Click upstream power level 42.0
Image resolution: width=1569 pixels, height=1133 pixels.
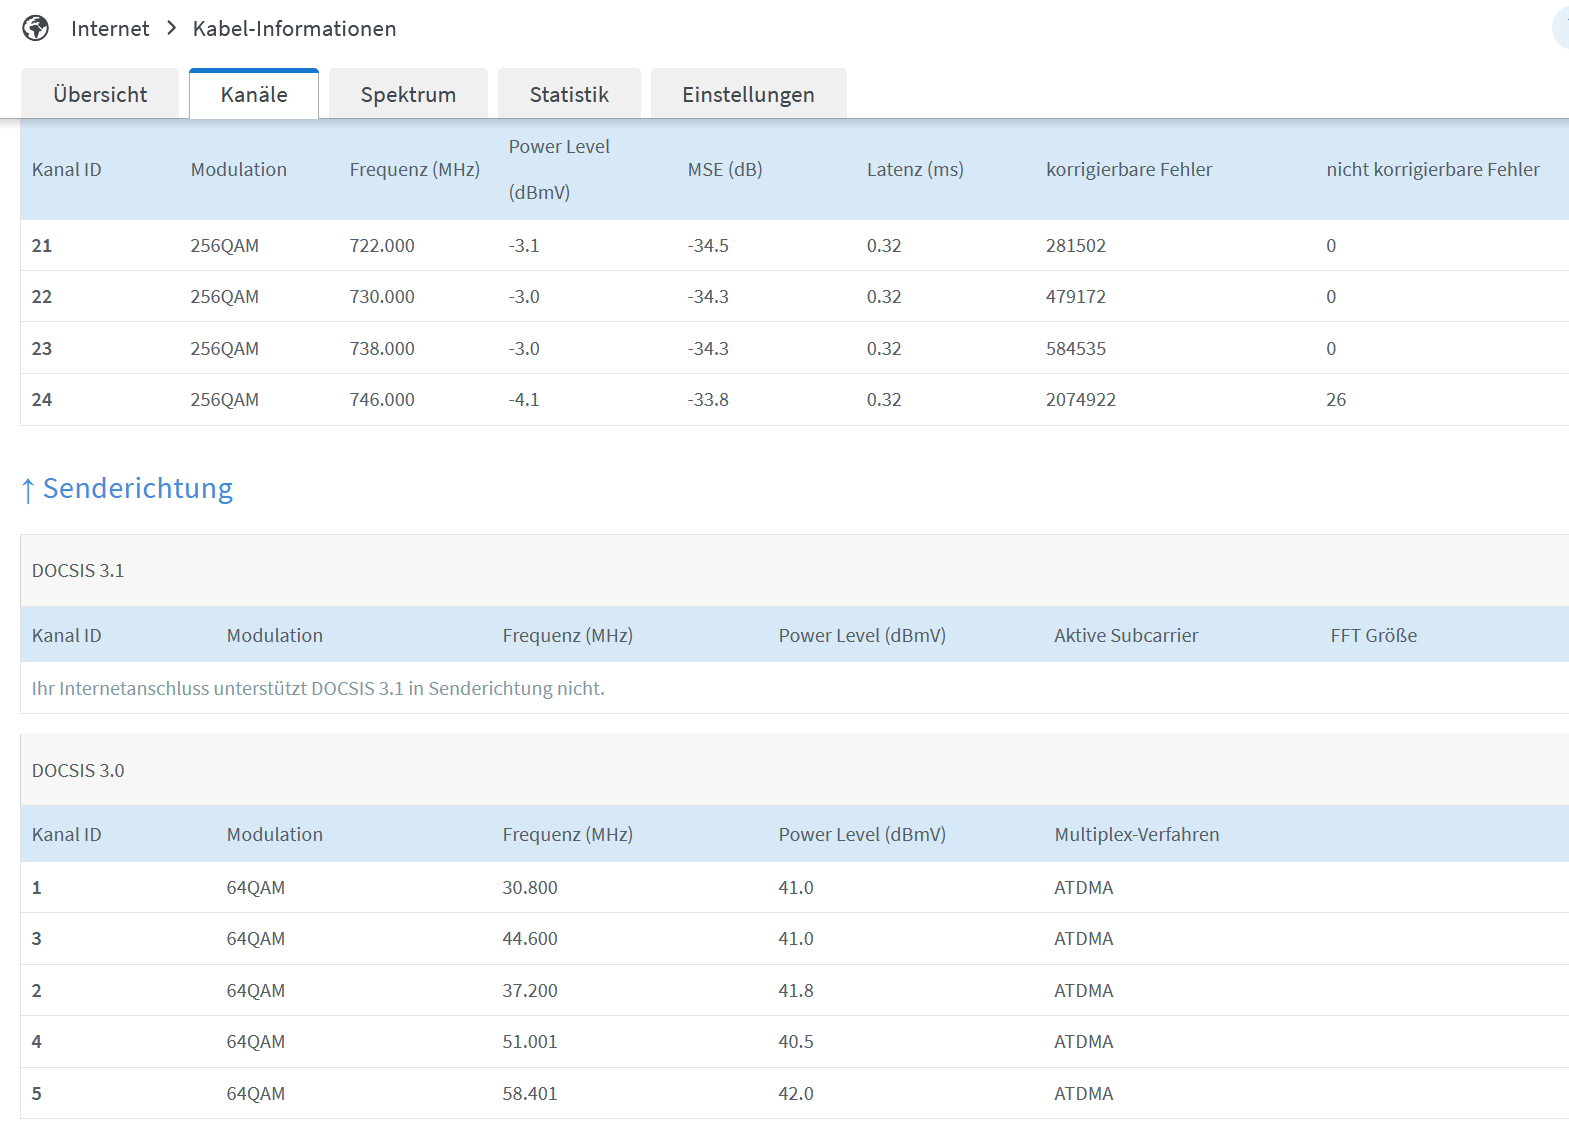pyautogui.click(x=796, y=1094)
